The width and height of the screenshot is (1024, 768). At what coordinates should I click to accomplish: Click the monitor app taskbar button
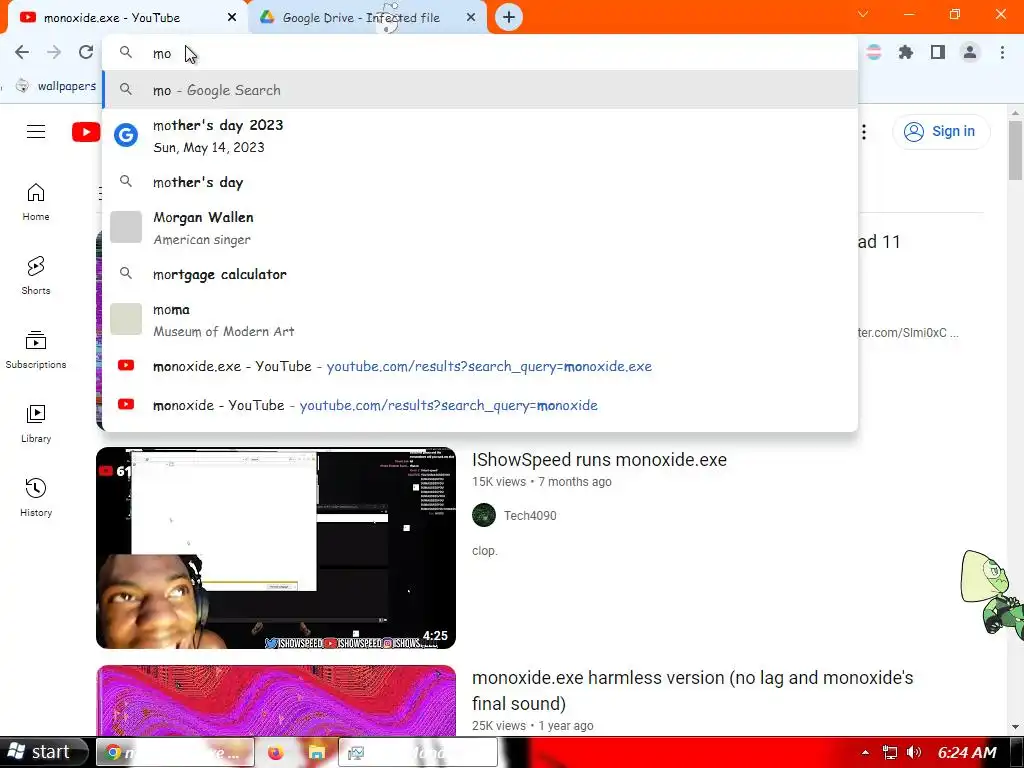(418, 753)
